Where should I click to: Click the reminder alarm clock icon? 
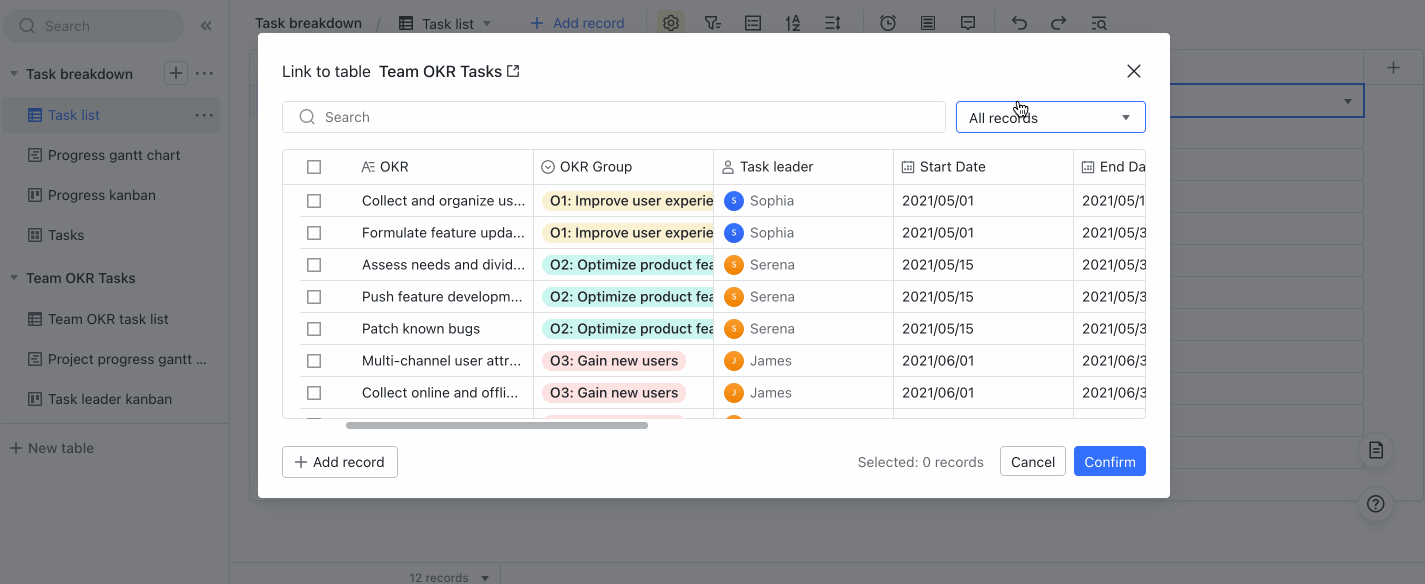[887, 23]
